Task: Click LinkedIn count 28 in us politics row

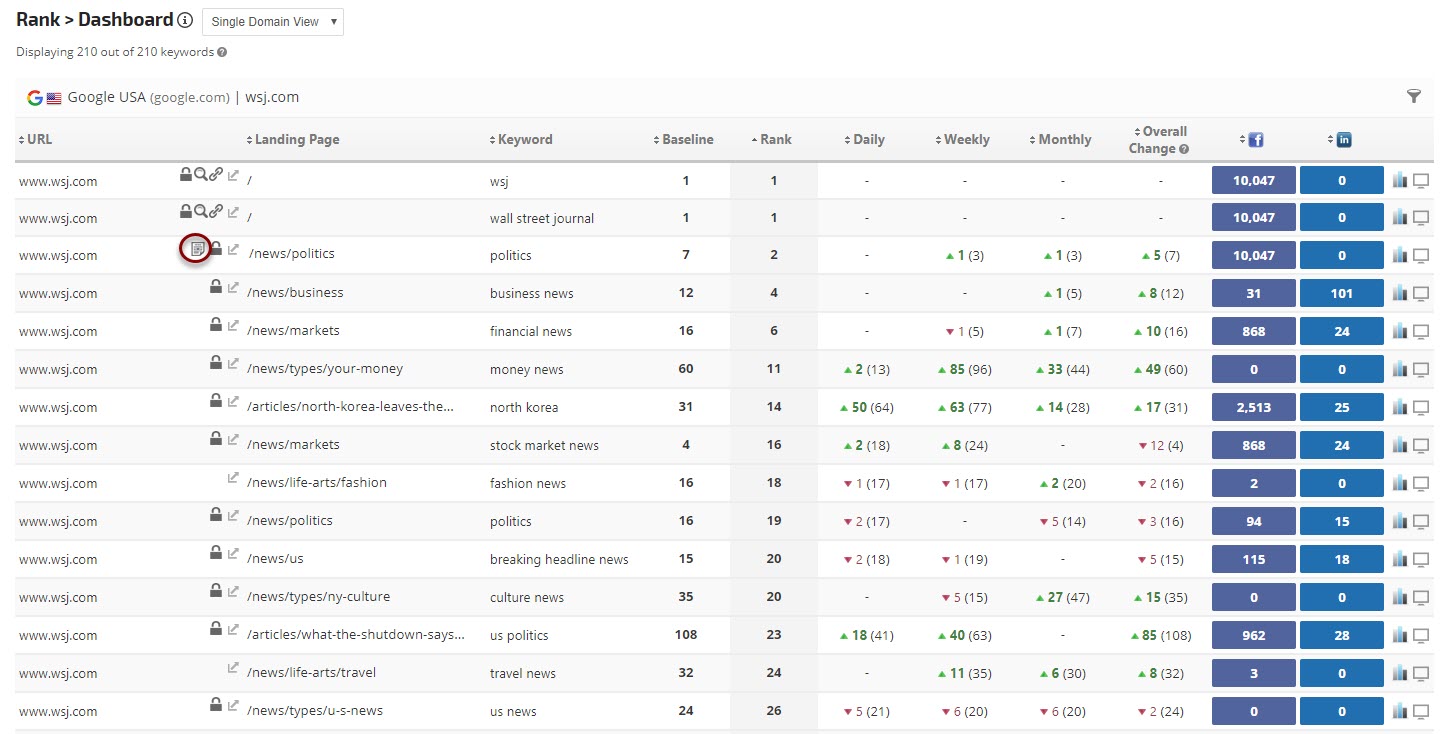Action: pos(1342,636)
